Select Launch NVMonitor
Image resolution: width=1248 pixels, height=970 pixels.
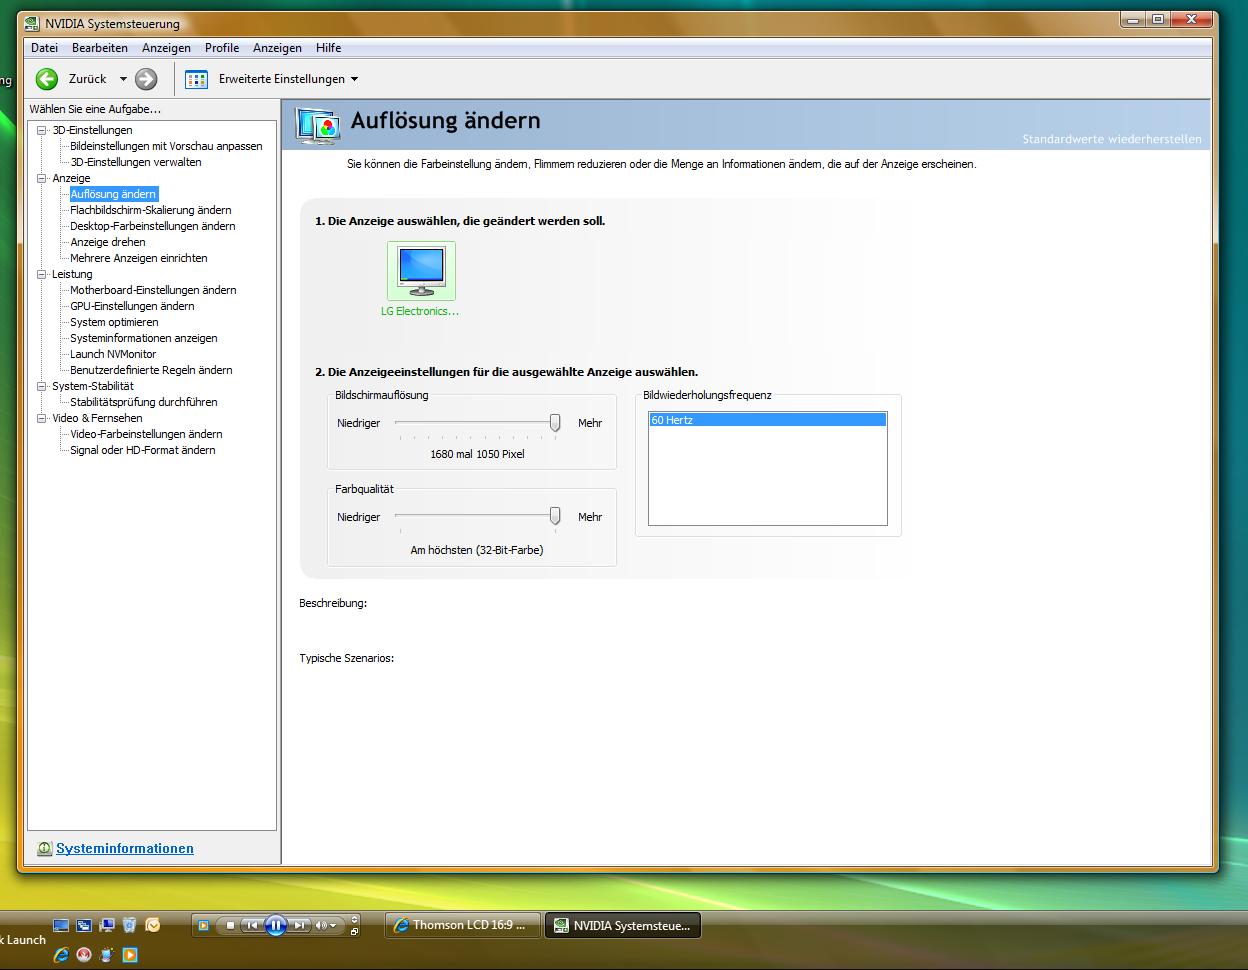pos(113,354)
